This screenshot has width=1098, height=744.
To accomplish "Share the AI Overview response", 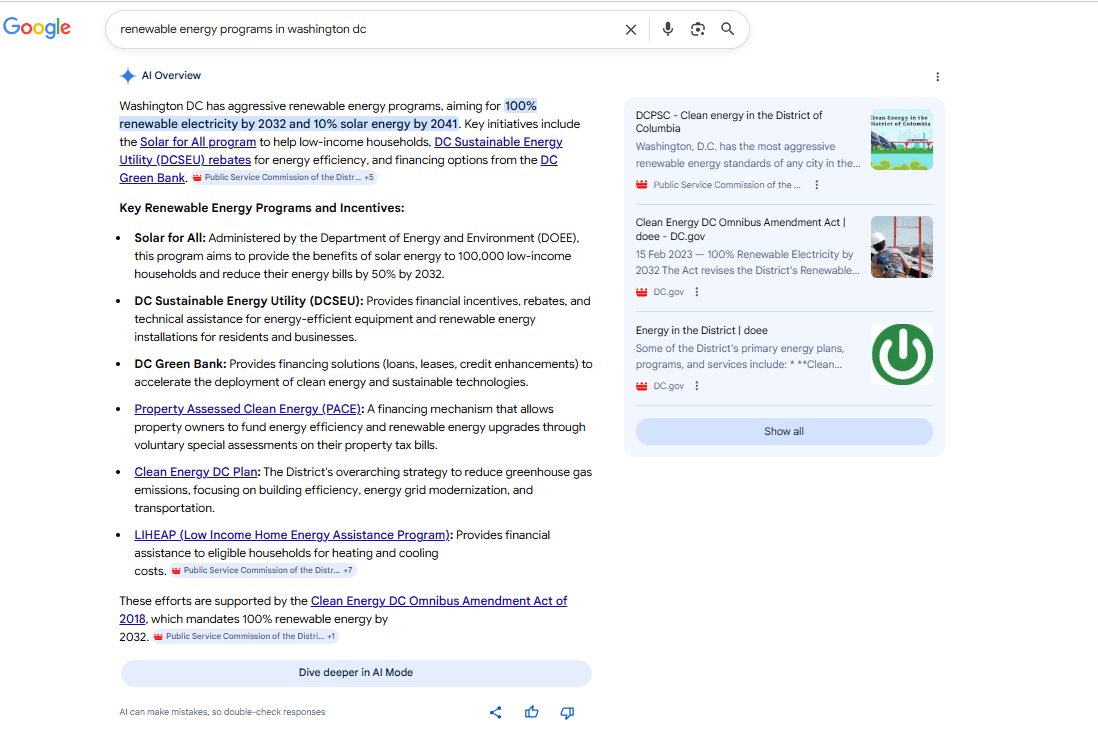I will (495, 712).
